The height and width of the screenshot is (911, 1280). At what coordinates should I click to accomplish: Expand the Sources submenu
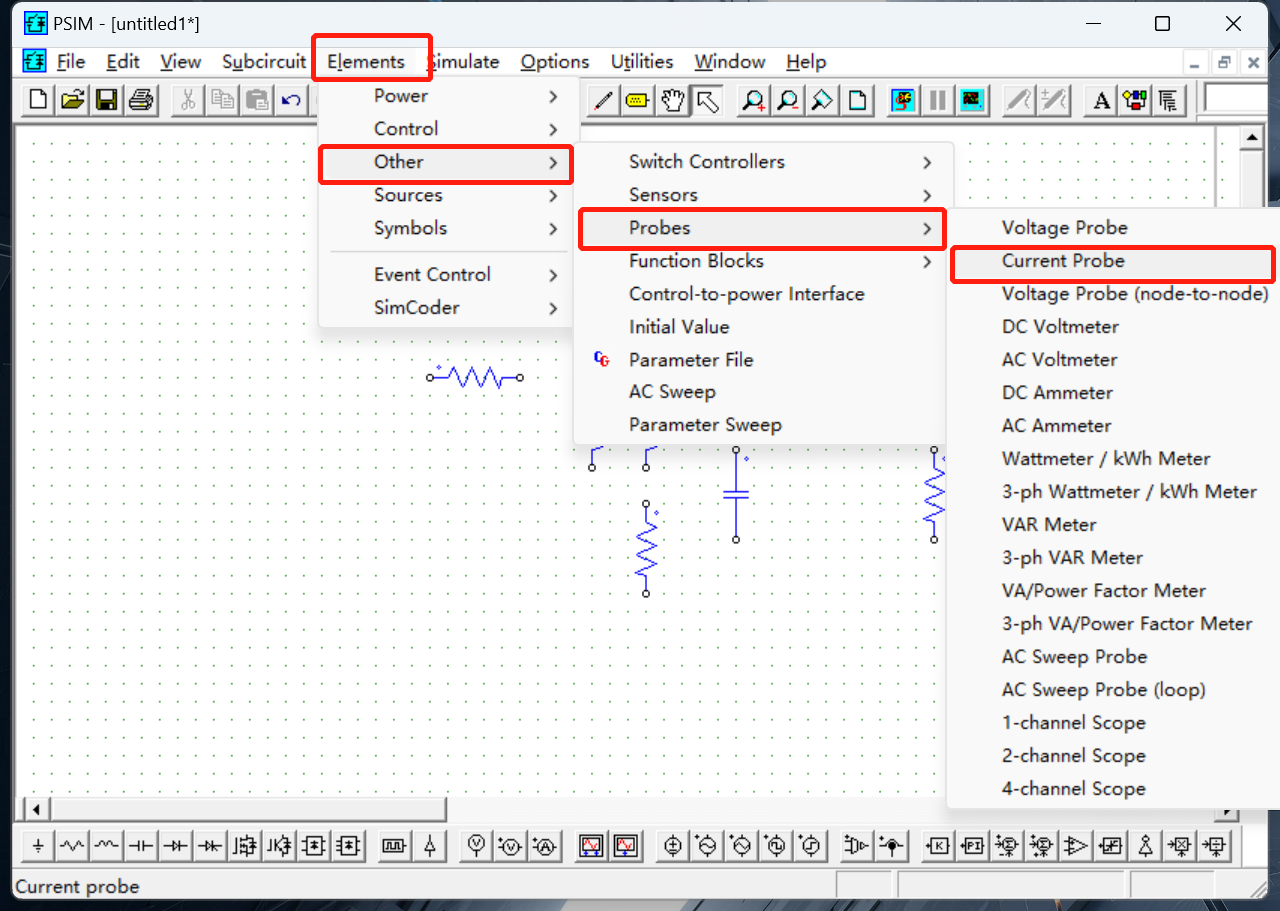pyautogui.click(x=447, y=195)
